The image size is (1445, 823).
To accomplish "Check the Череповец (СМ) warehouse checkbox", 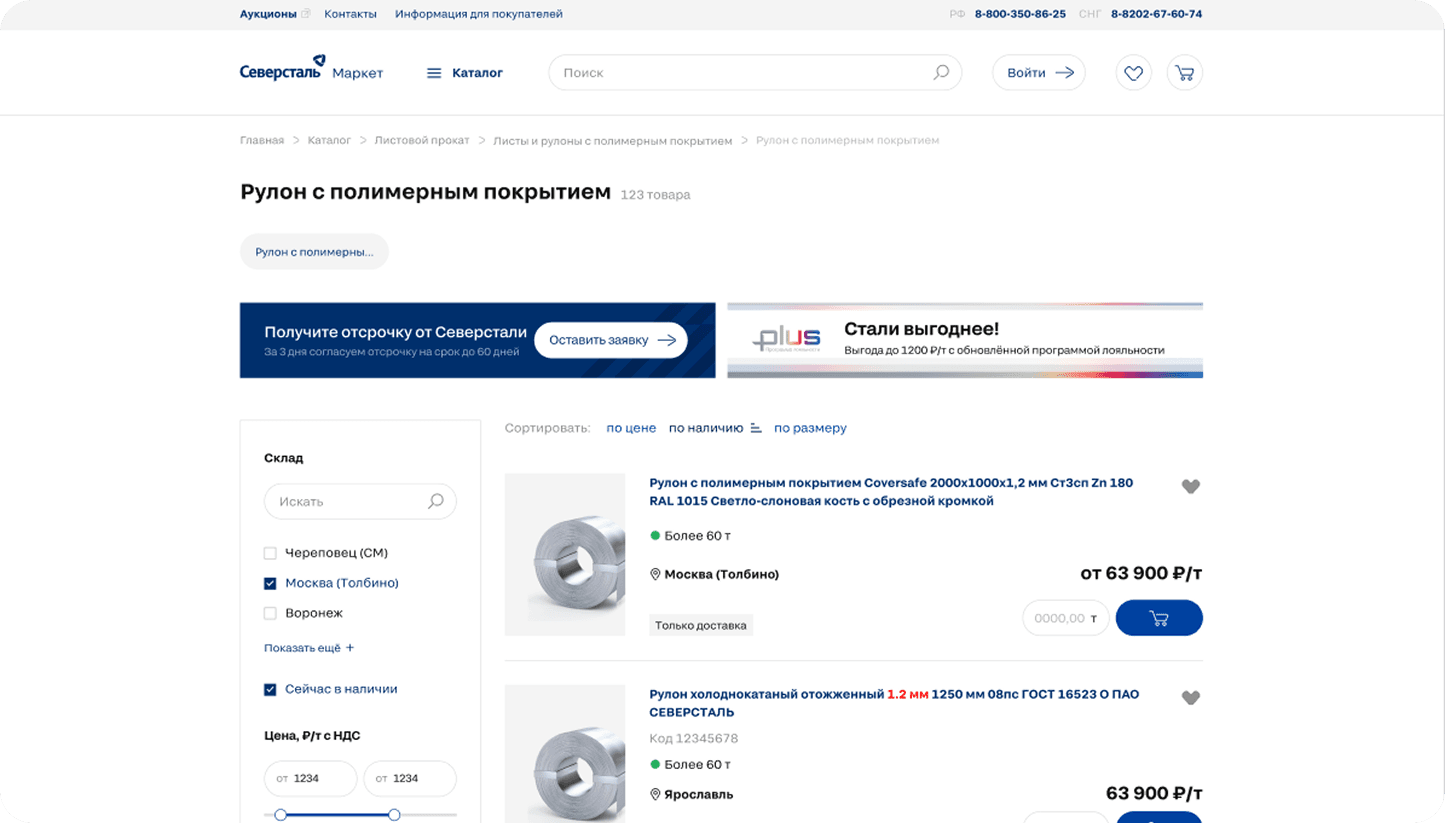I will click(x=270, y=553).
